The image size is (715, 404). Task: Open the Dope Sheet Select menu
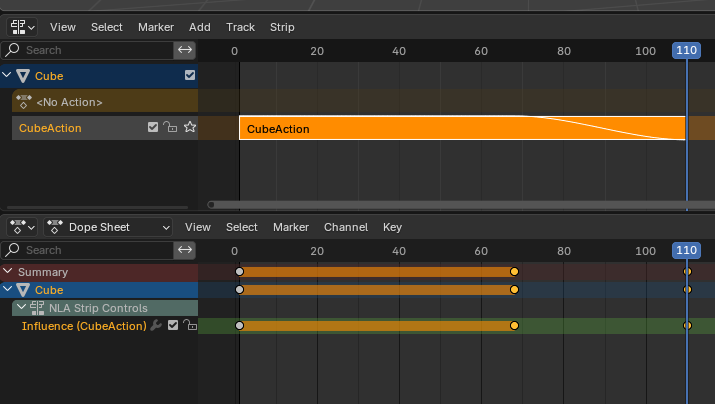(x=242, y=227)
